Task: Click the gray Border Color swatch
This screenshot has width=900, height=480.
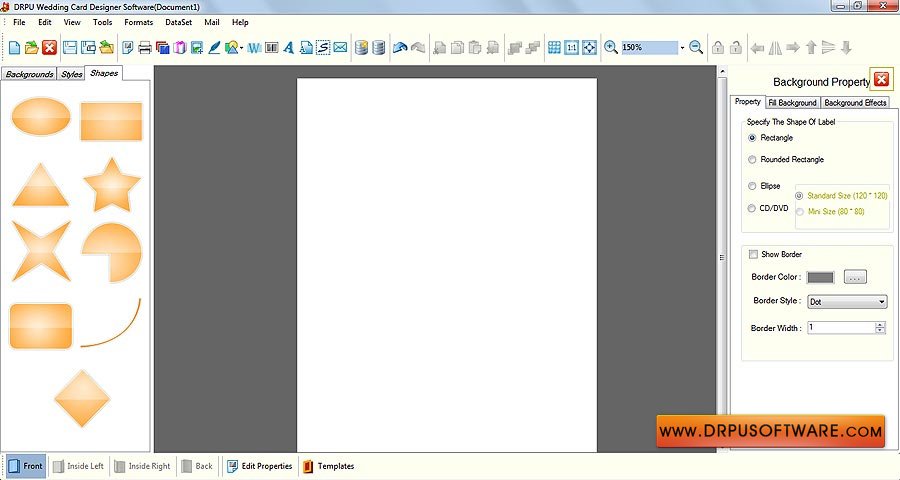Action: click(x=820, y=277)
